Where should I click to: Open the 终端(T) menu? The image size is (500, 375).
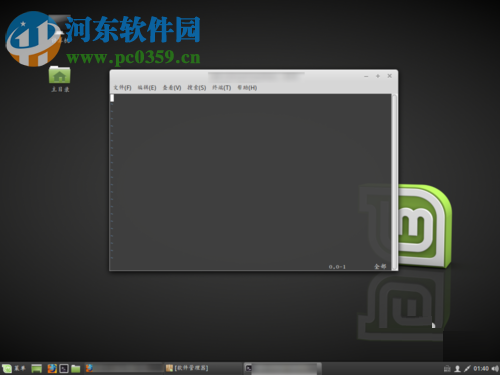pos(222,88)
